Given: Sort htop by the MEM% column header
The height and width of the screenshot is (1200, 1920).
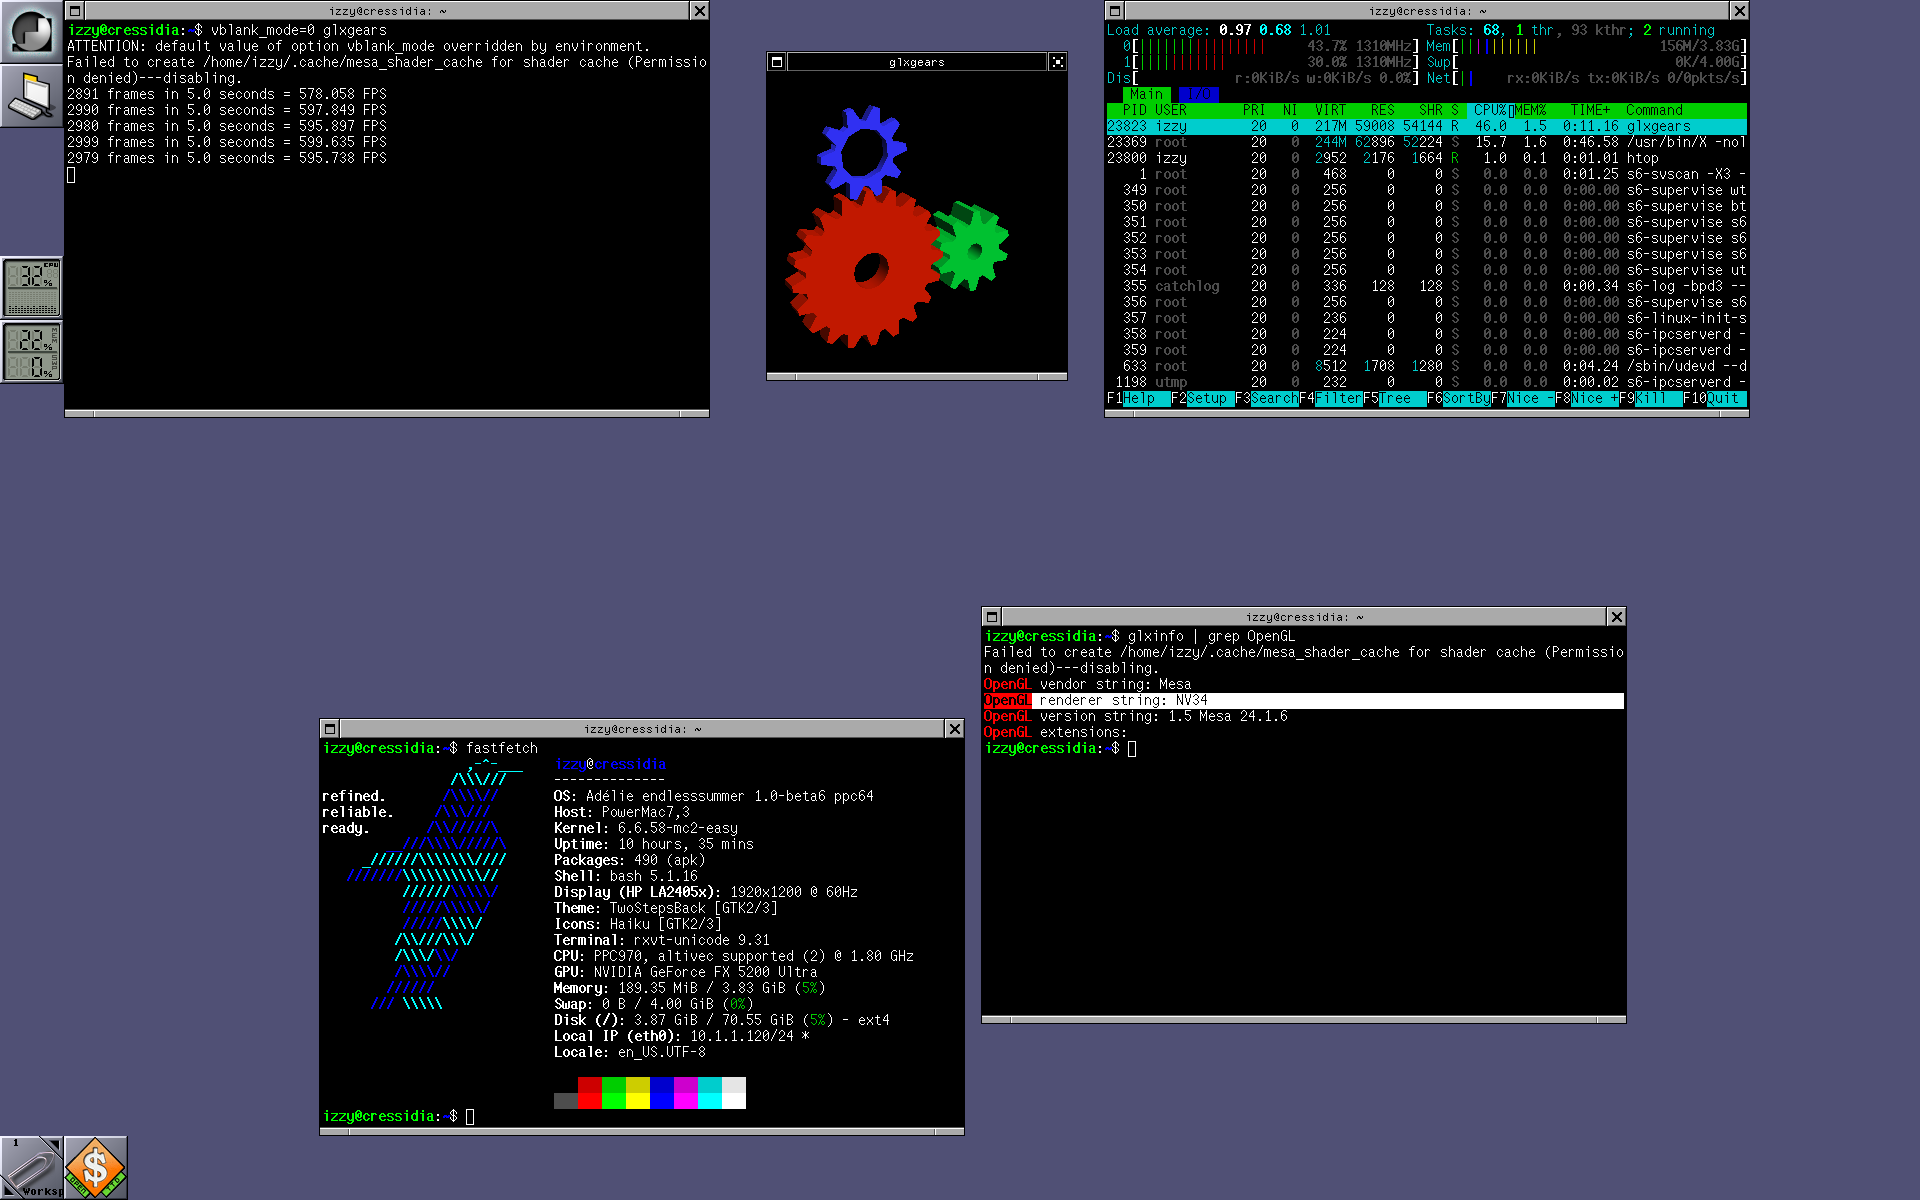Looking at the screenshot, I should click(1530, 110).
